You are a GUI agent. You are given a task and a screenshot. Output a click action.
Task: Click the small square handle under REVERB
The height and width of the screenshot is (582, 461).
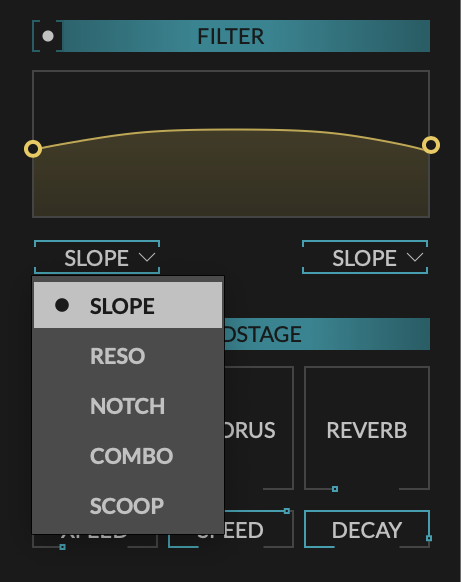click(335, 489)
